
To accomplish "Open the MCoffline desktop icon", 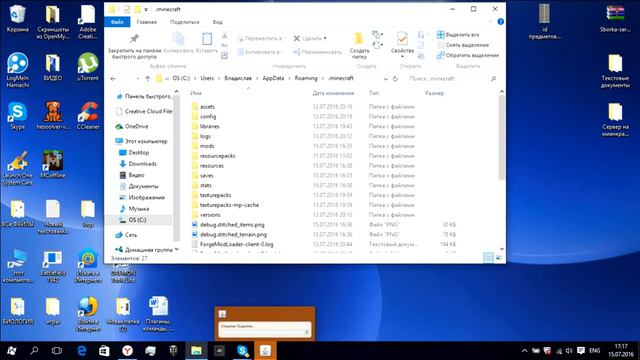I will [53, 164].
